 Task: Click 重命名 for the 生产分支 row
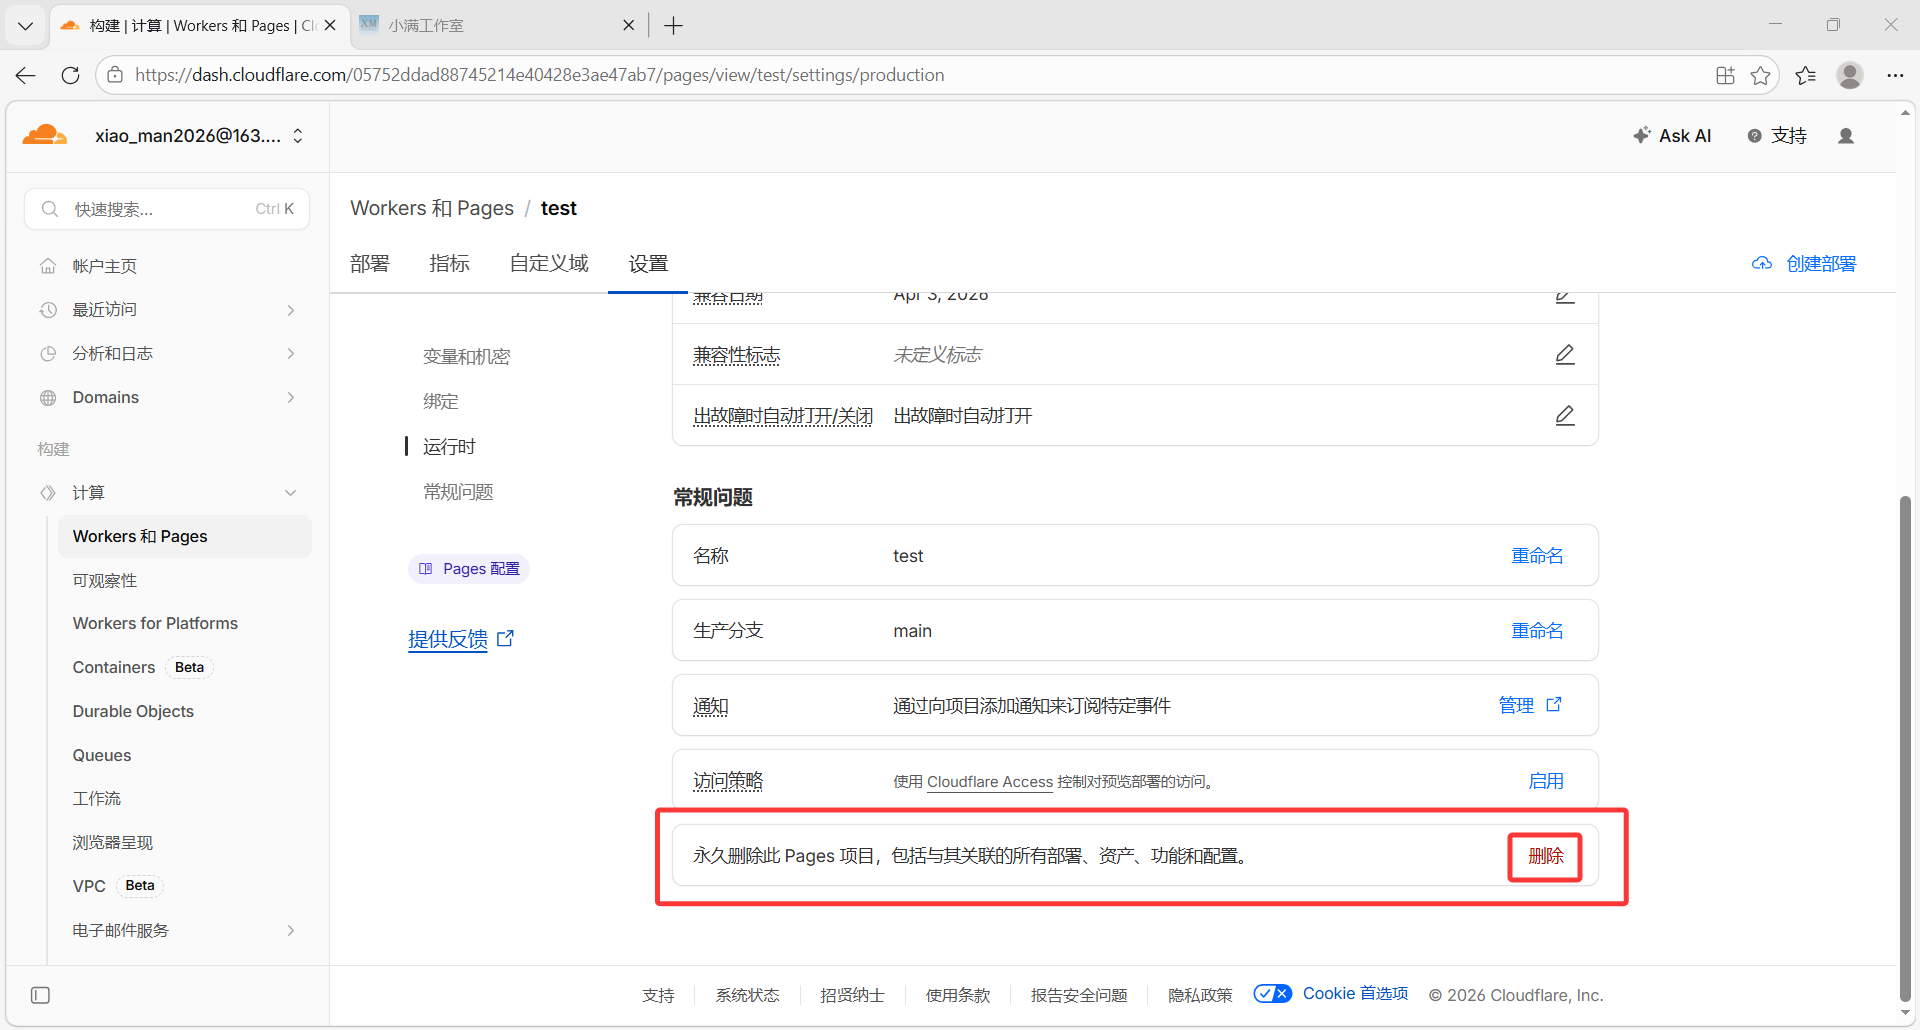pyautogui.click(x=1536, y=631)
